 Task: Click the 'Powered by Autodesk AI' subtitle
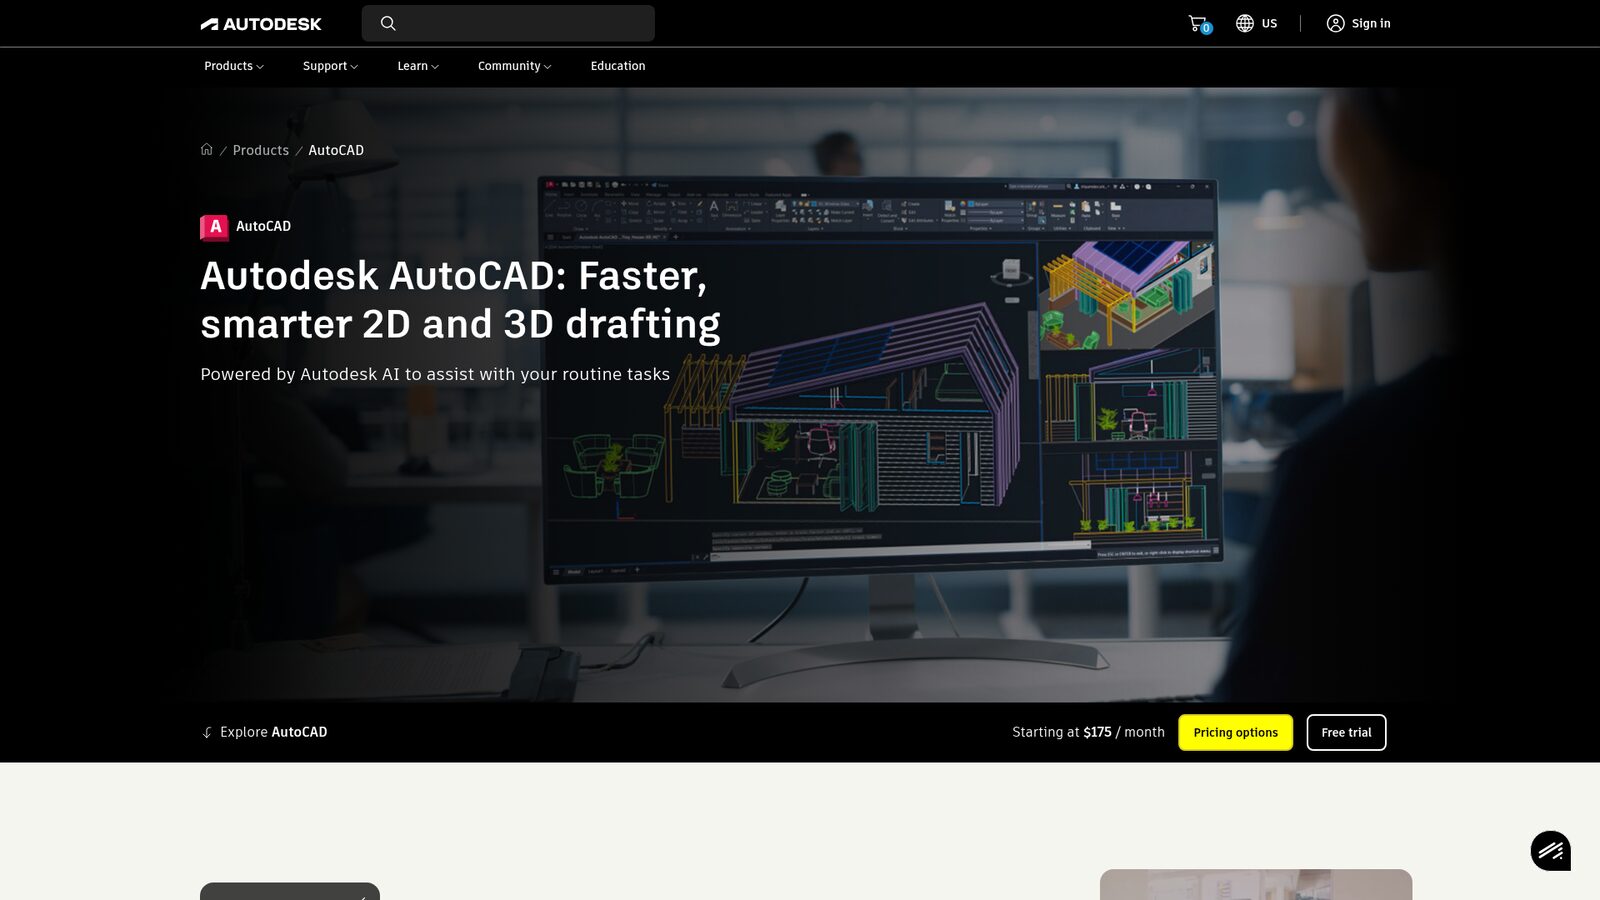[x=435, y=374]
